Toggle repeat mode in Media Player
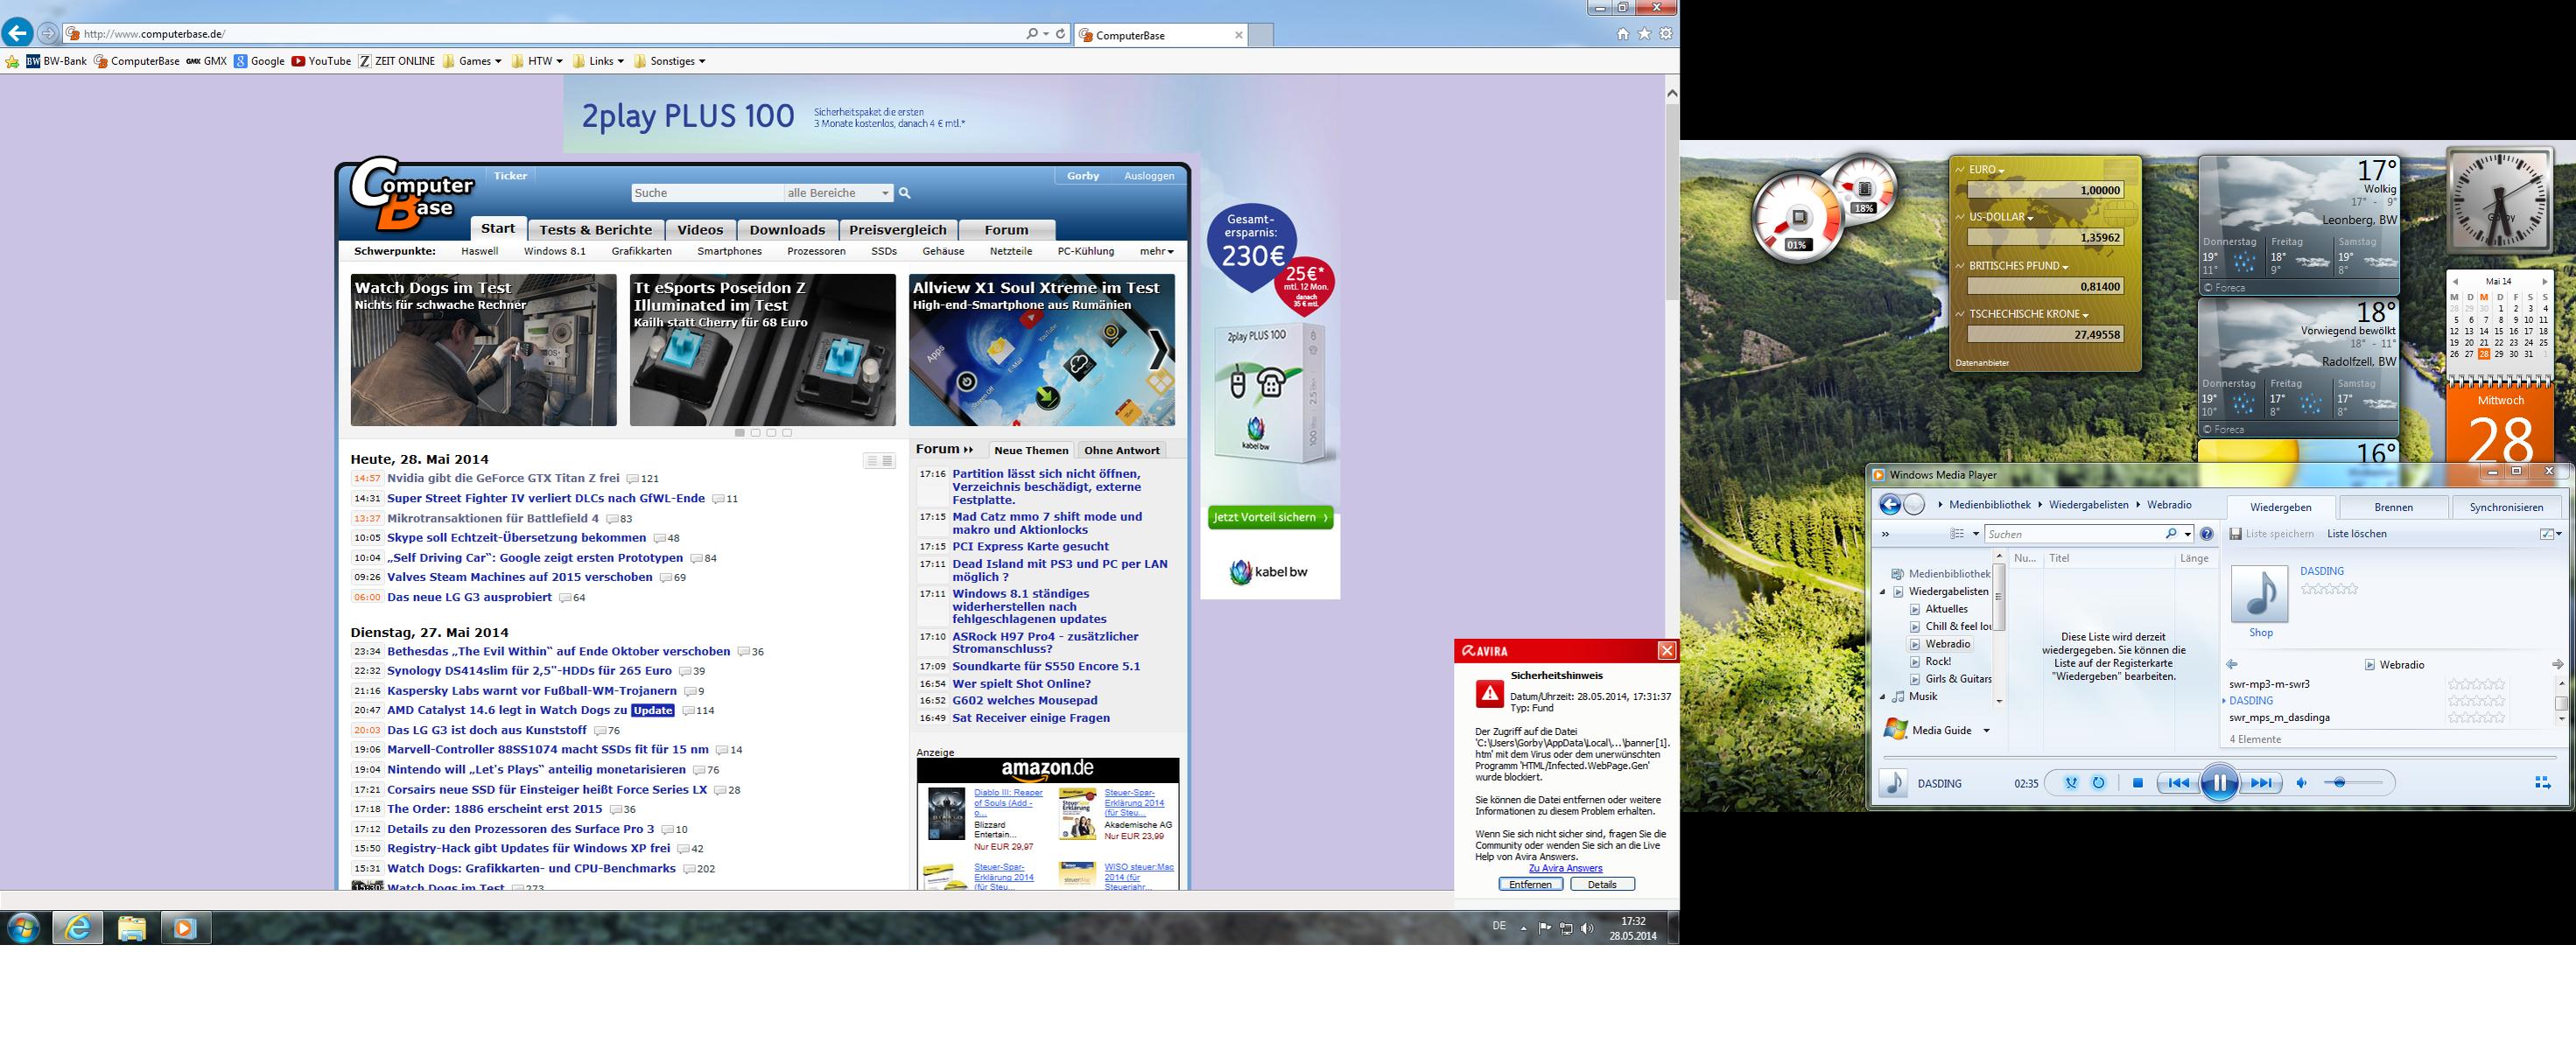The image size is (2576, 1050). click(2098, 783)
